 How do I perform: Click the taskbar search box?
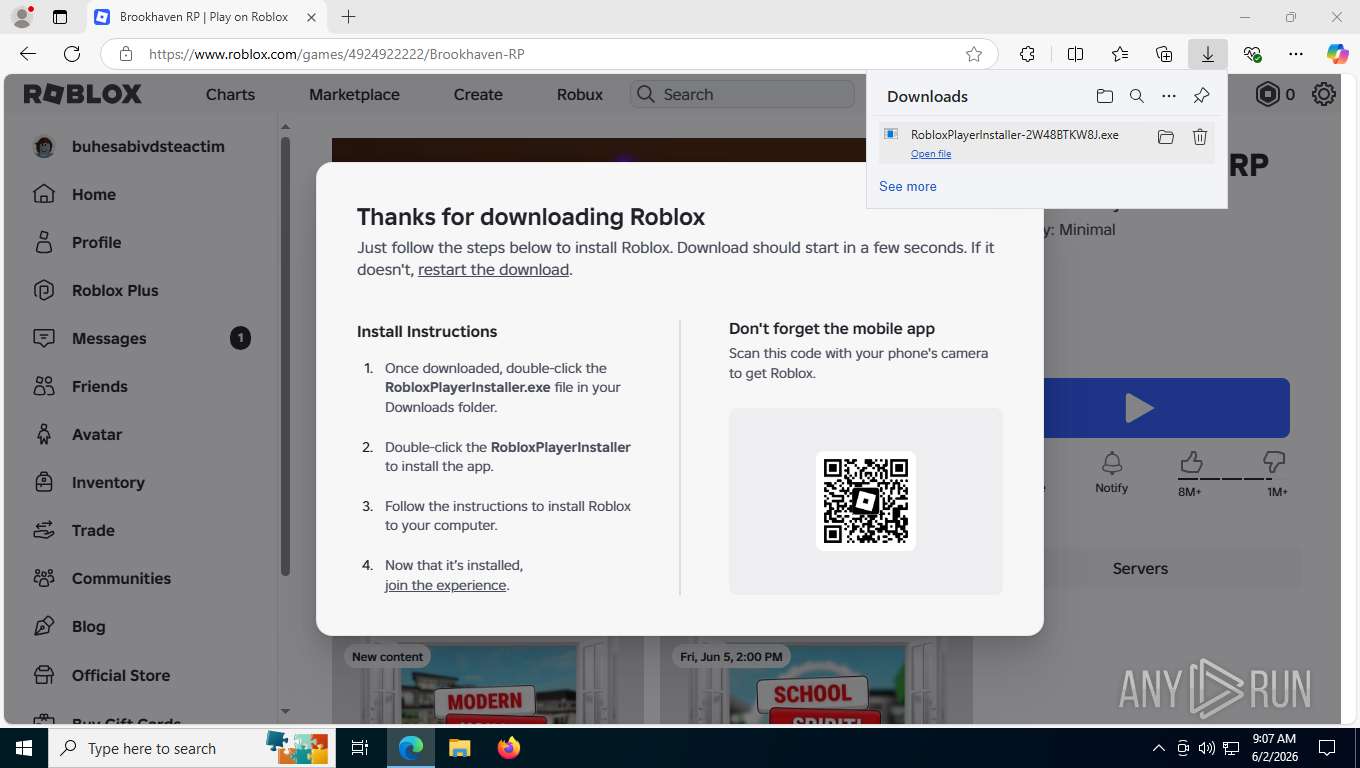190,748
